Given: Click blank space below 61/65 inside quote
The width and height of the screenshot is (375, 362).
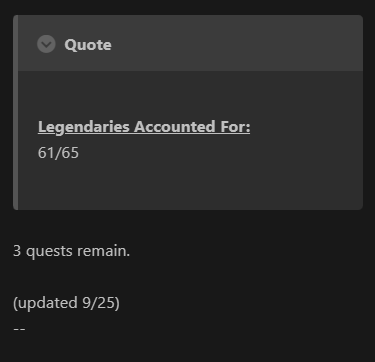Looking at the screenshot, I should (x=190, y=185).
